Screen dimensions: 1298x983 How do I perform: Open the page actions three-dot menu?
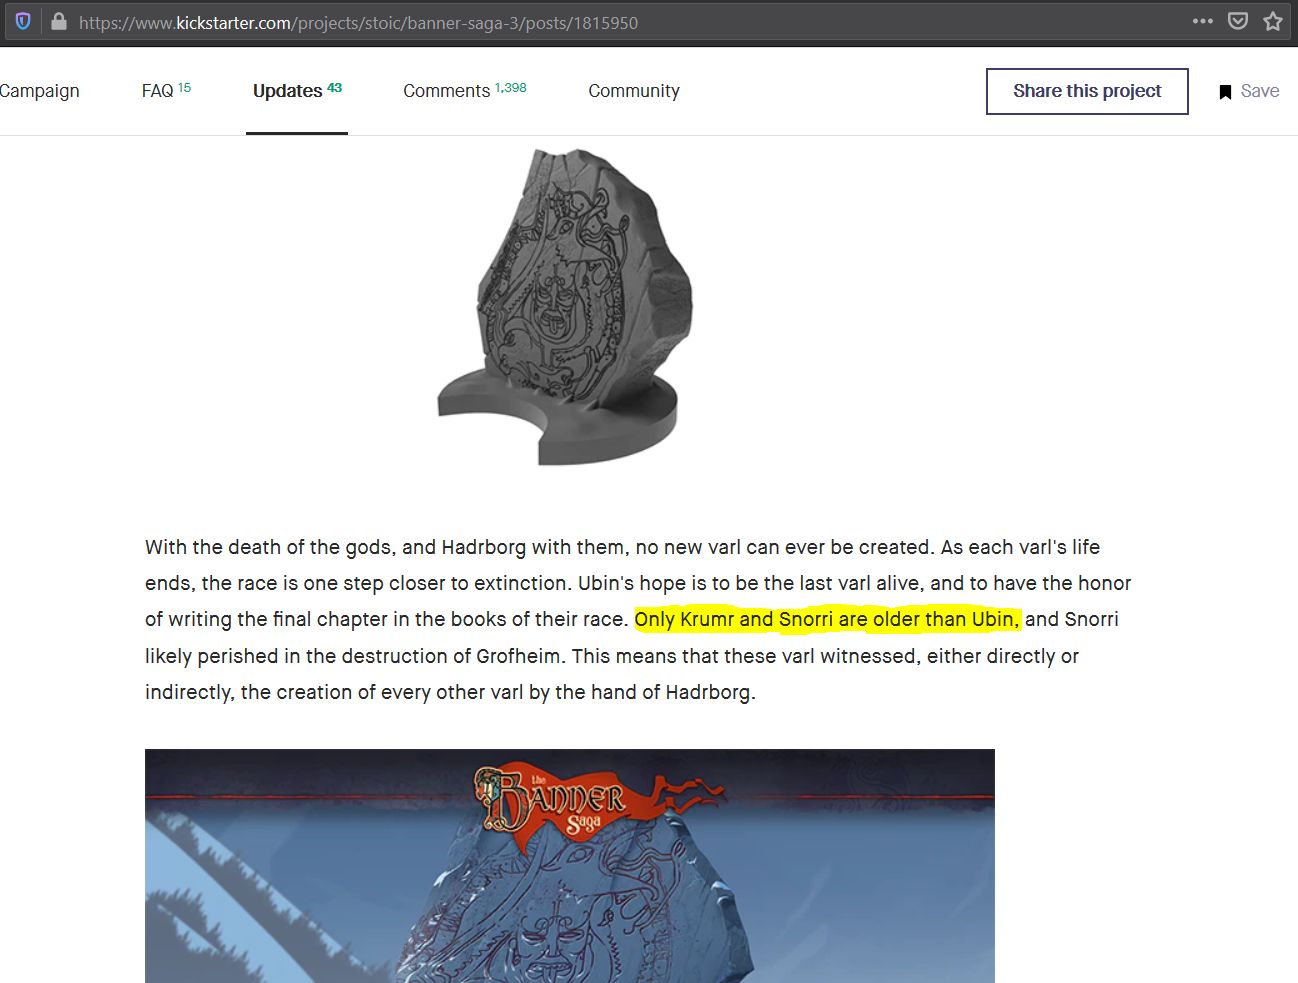click(x=1202, y=21)
